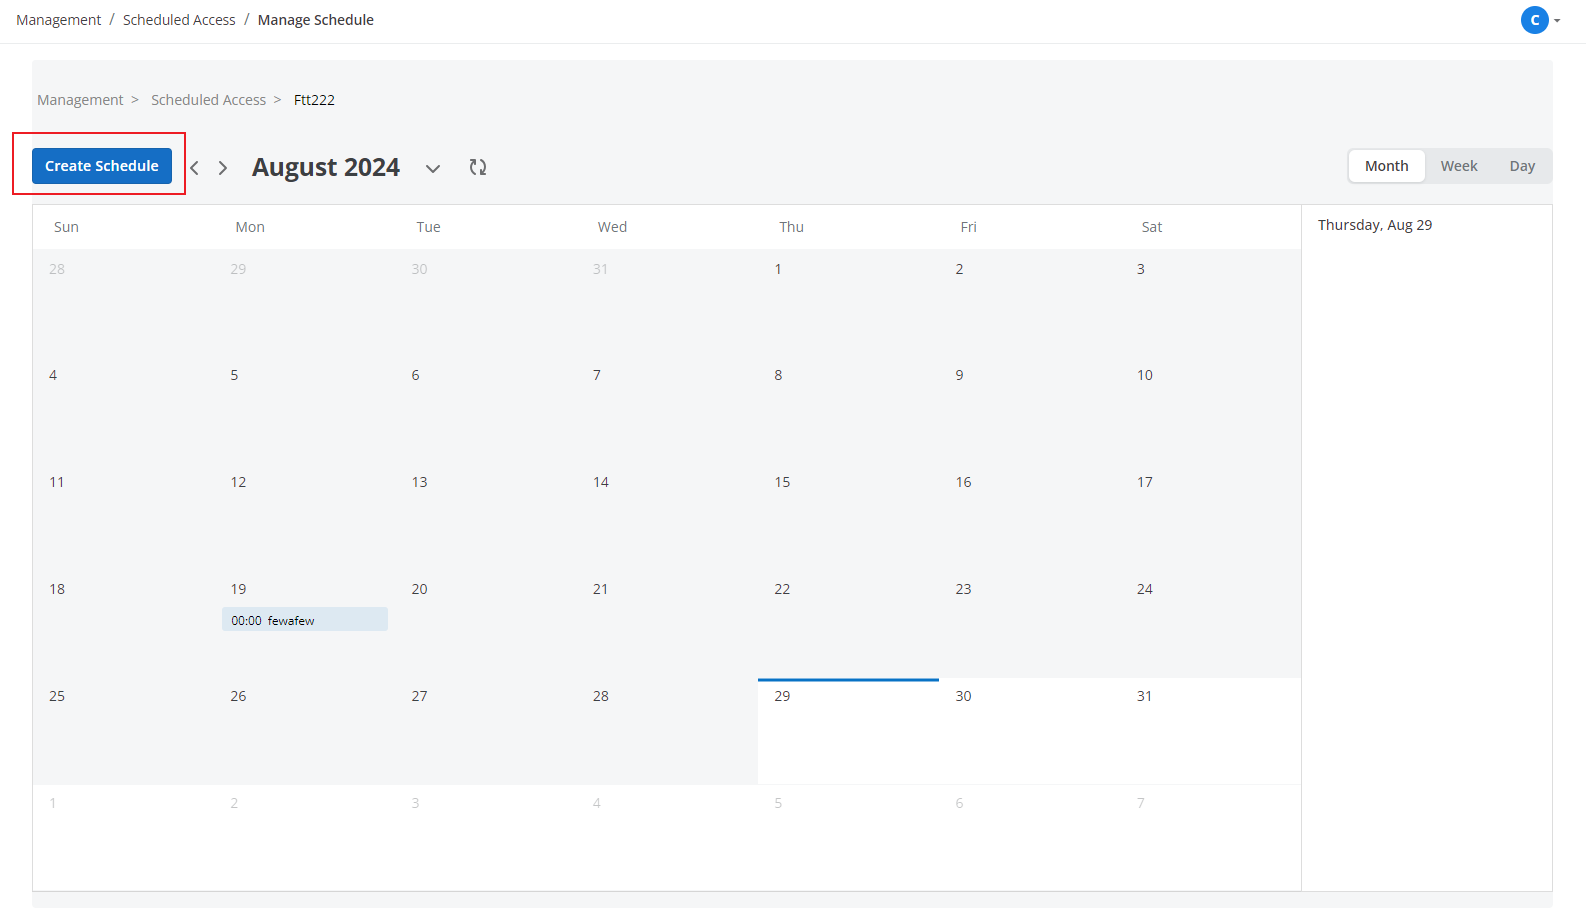Go to previous month arrow
Viewport: 1586px width, 909px height.
195,168
